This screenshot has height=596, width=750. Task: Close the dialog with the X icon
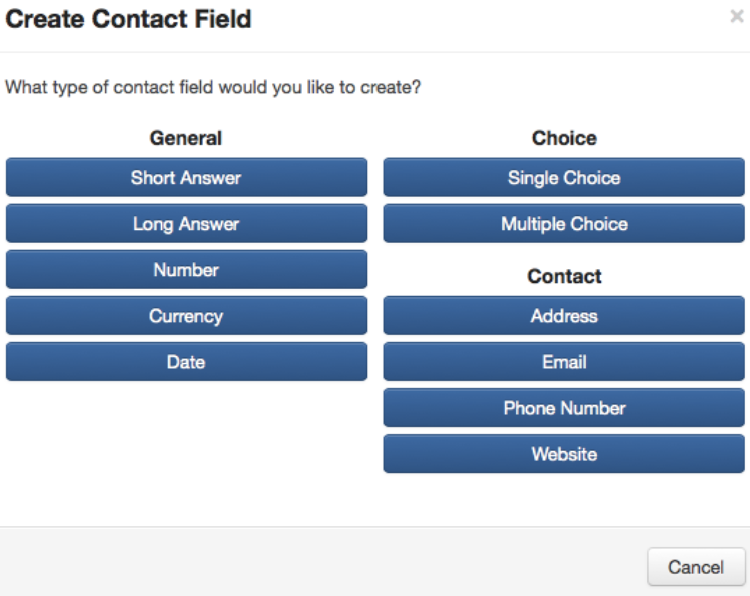[737, 17]
